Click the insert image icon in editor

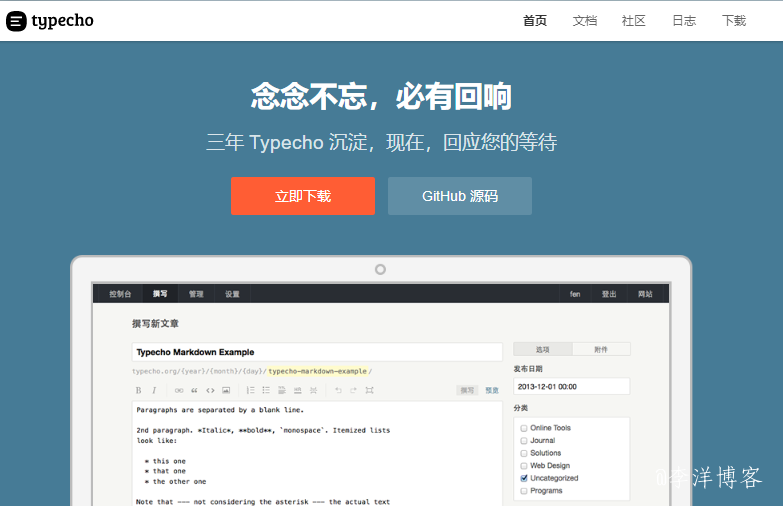pyautogui.click(x=226, y=390)
